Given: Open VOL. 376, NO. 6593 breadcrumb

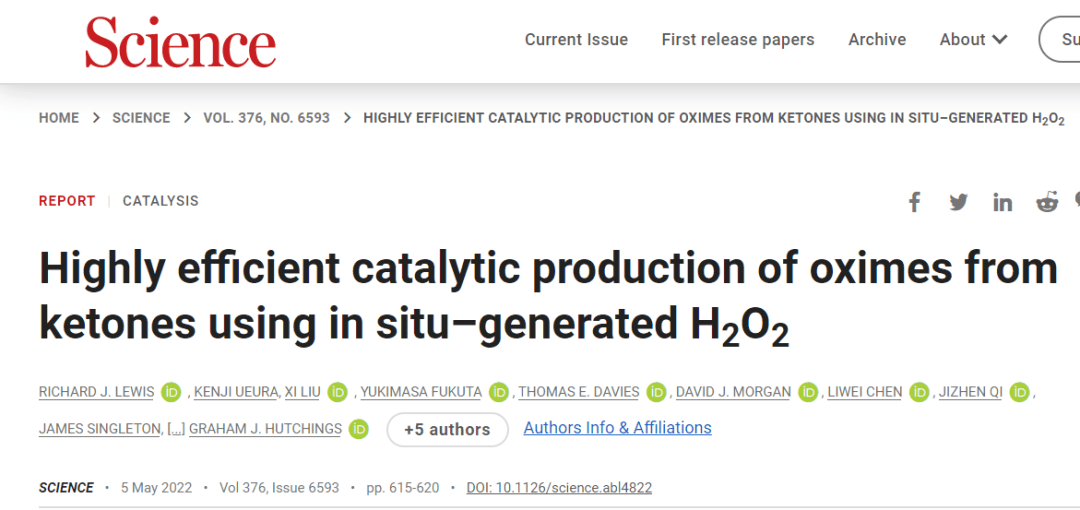Looking at the screenshot, I should 266,118.
